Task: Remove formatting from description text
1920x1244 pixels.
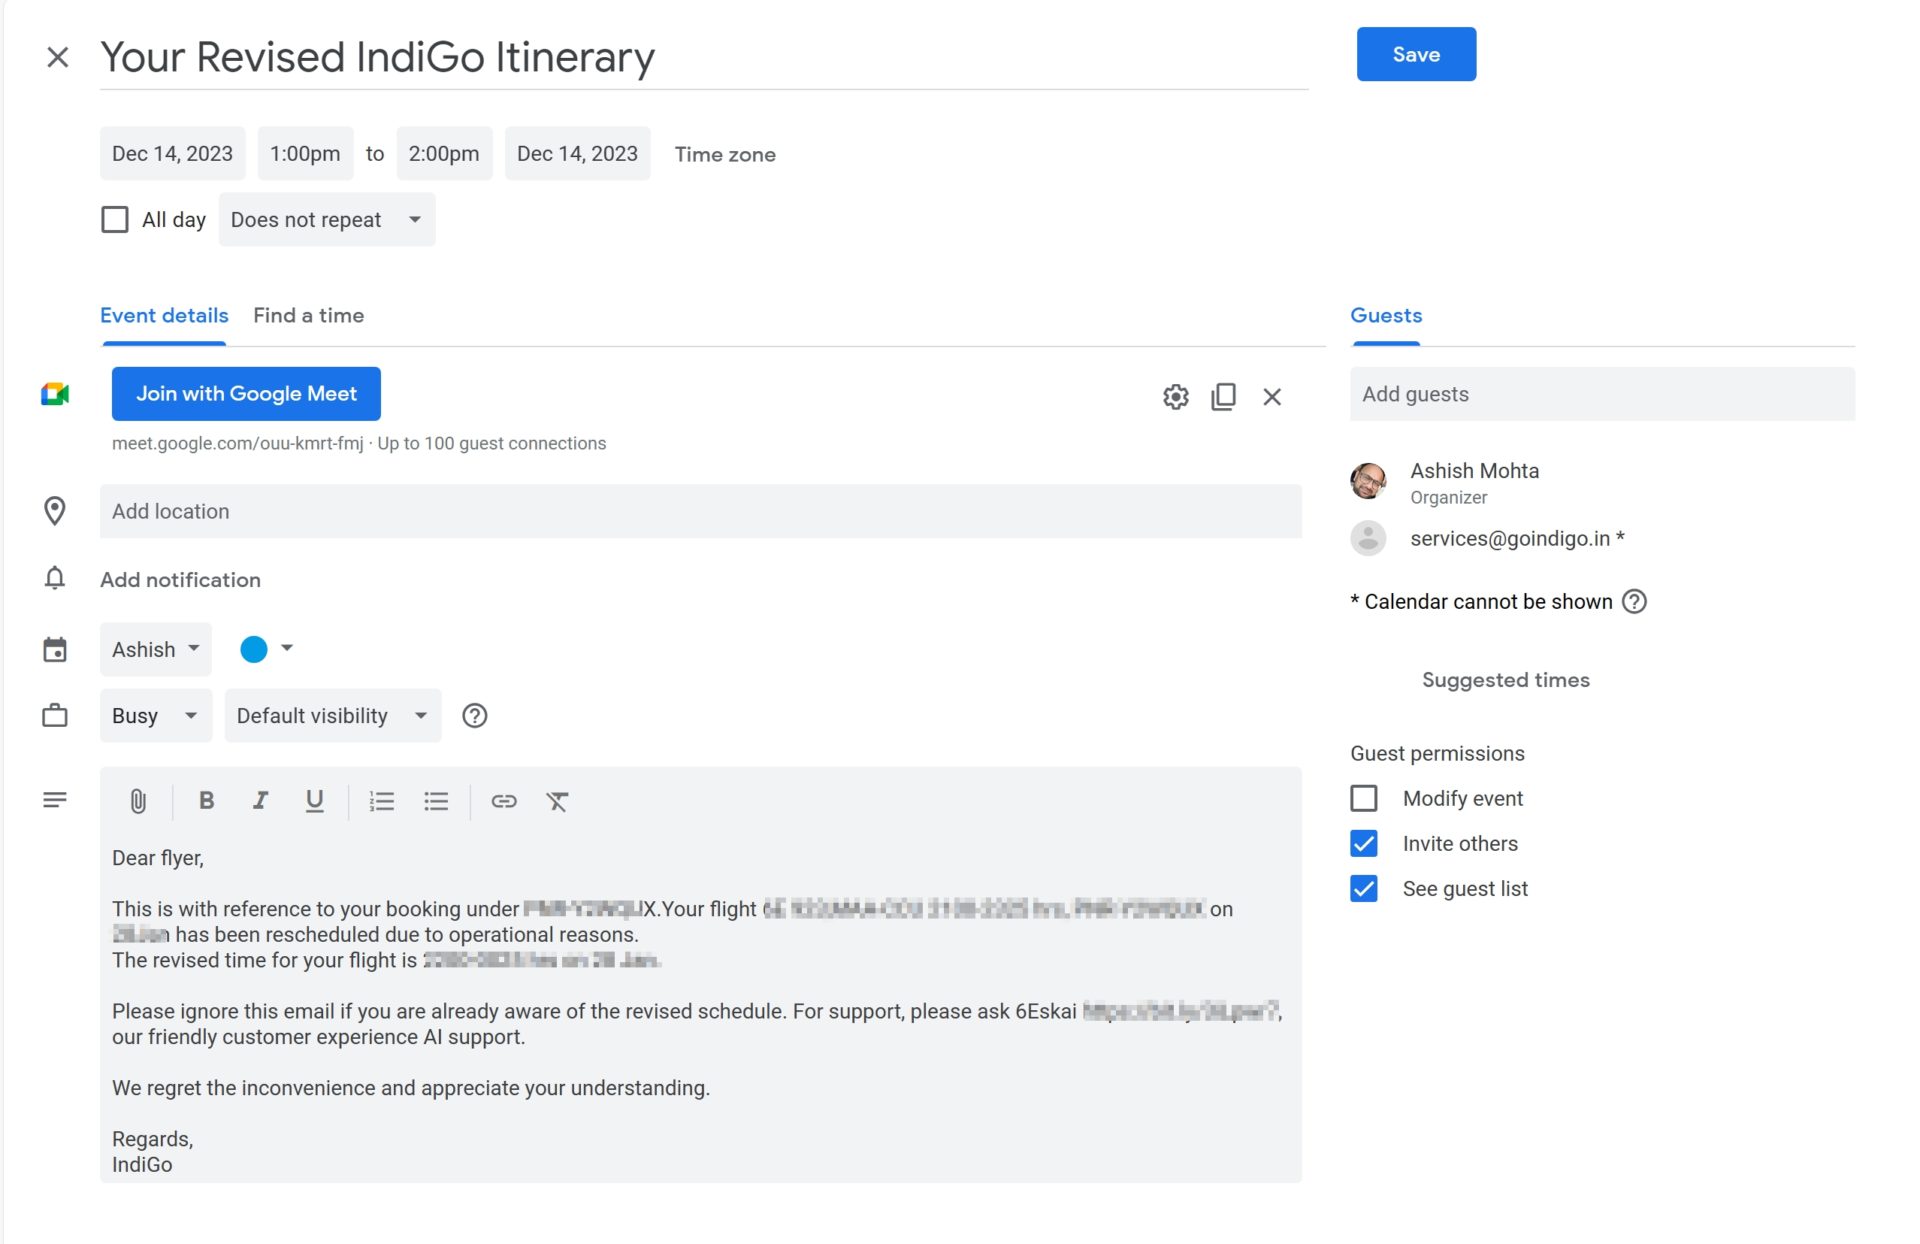Action: coord(557,801)
